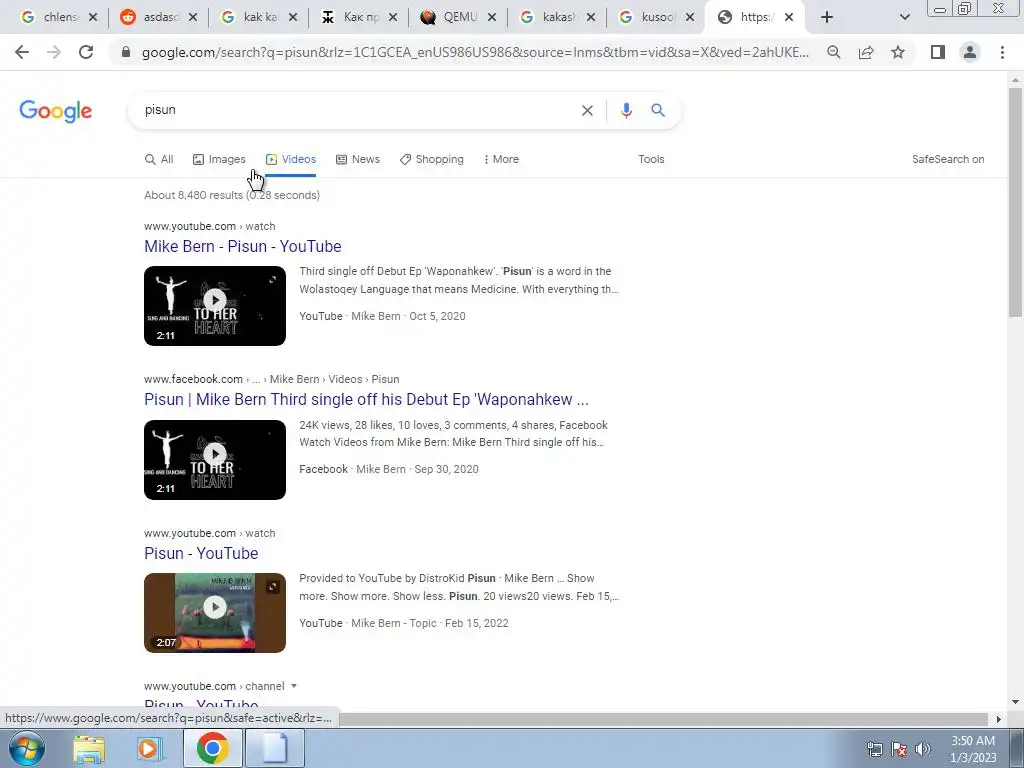Open Action Center flag in the tray

[899, 749]
